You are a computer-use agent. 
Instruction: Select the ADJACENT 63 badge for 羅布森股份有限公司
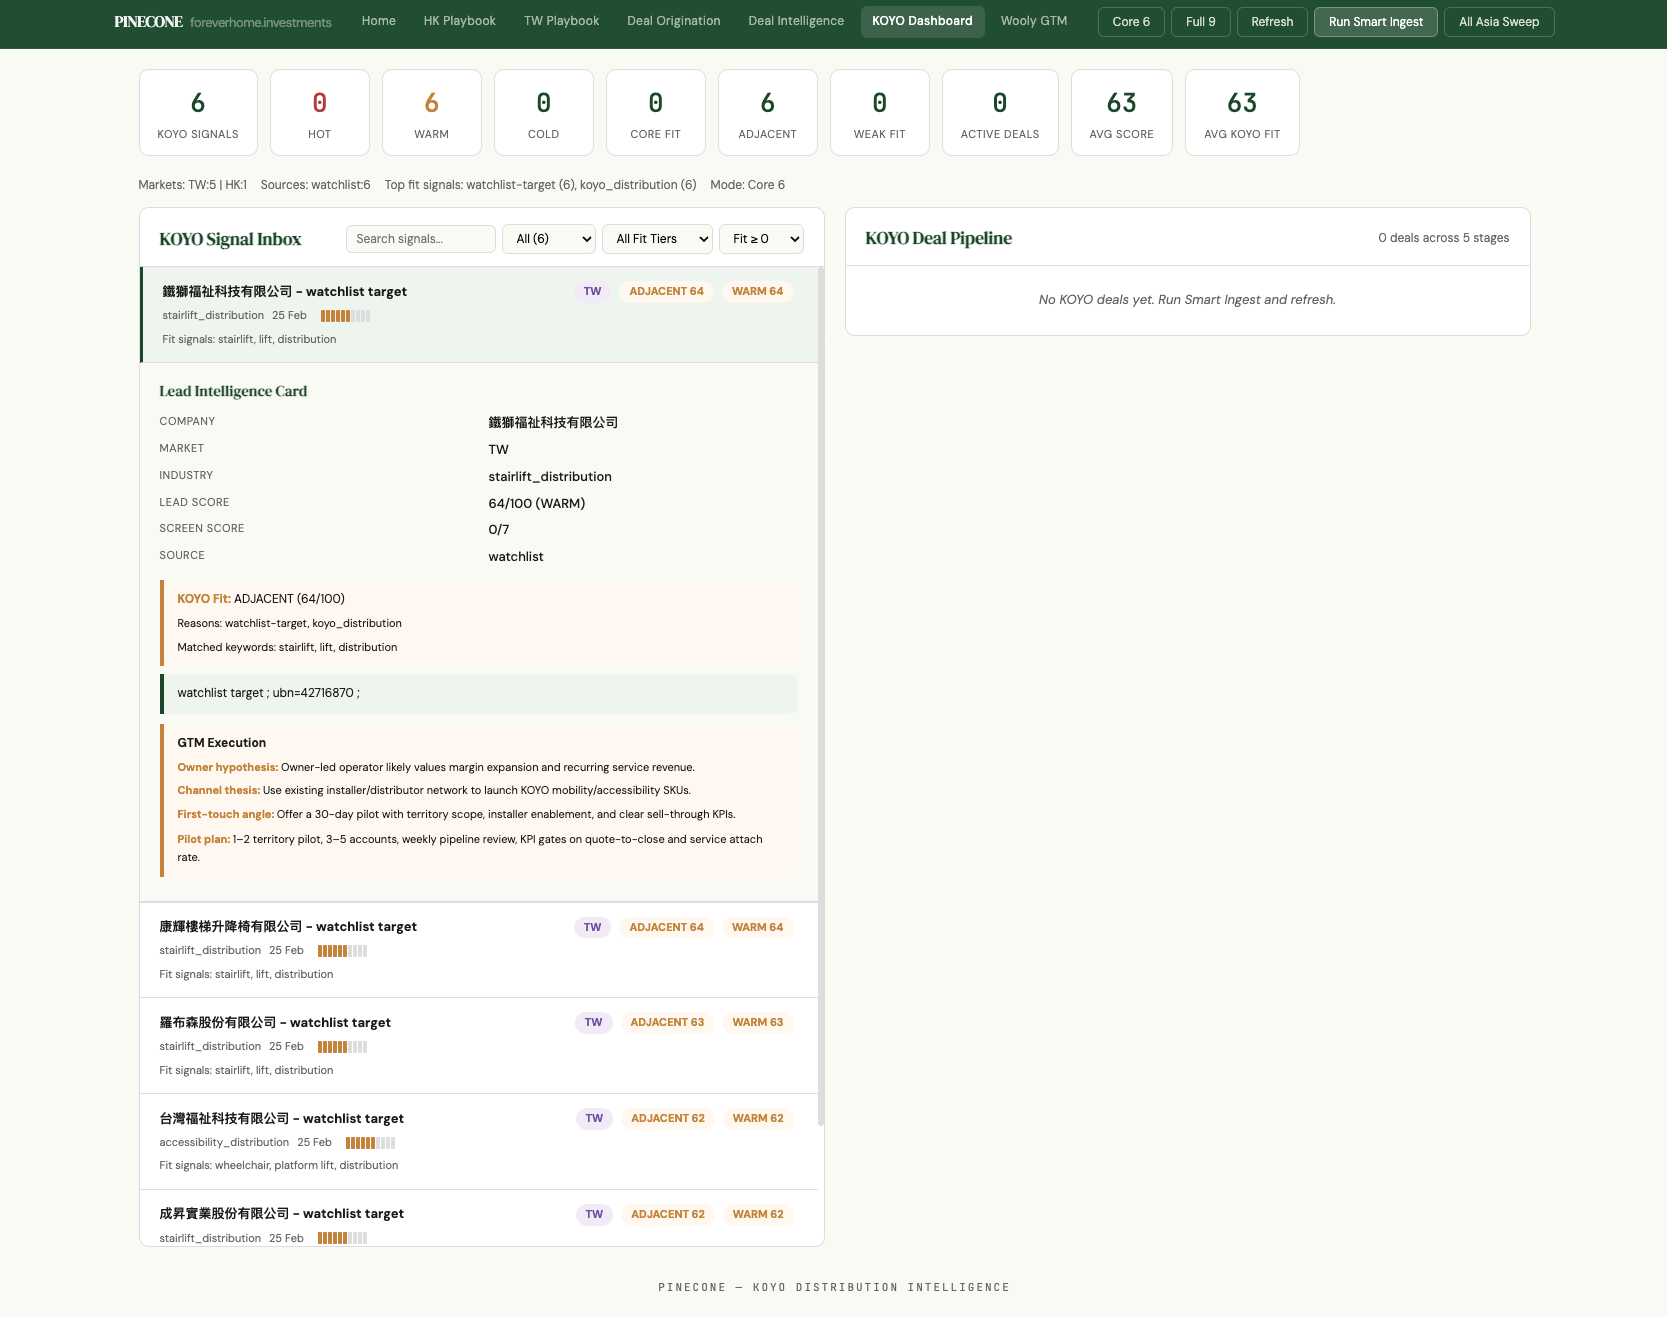tap(667, 1022)
